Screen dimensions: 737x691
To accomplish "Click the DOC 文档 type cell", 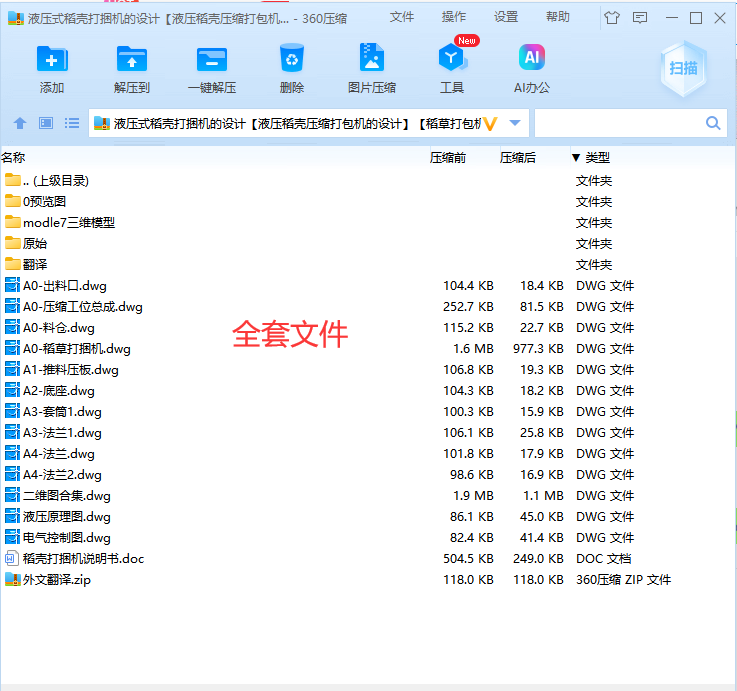I will click(604, 558).
